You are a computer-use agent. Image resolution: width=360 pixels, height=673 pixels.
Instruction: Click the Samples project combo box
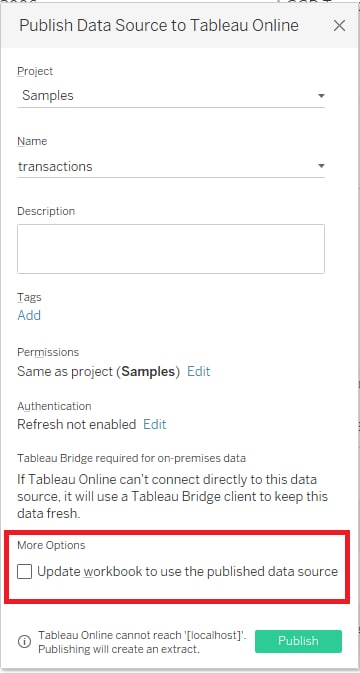point(171,96)
